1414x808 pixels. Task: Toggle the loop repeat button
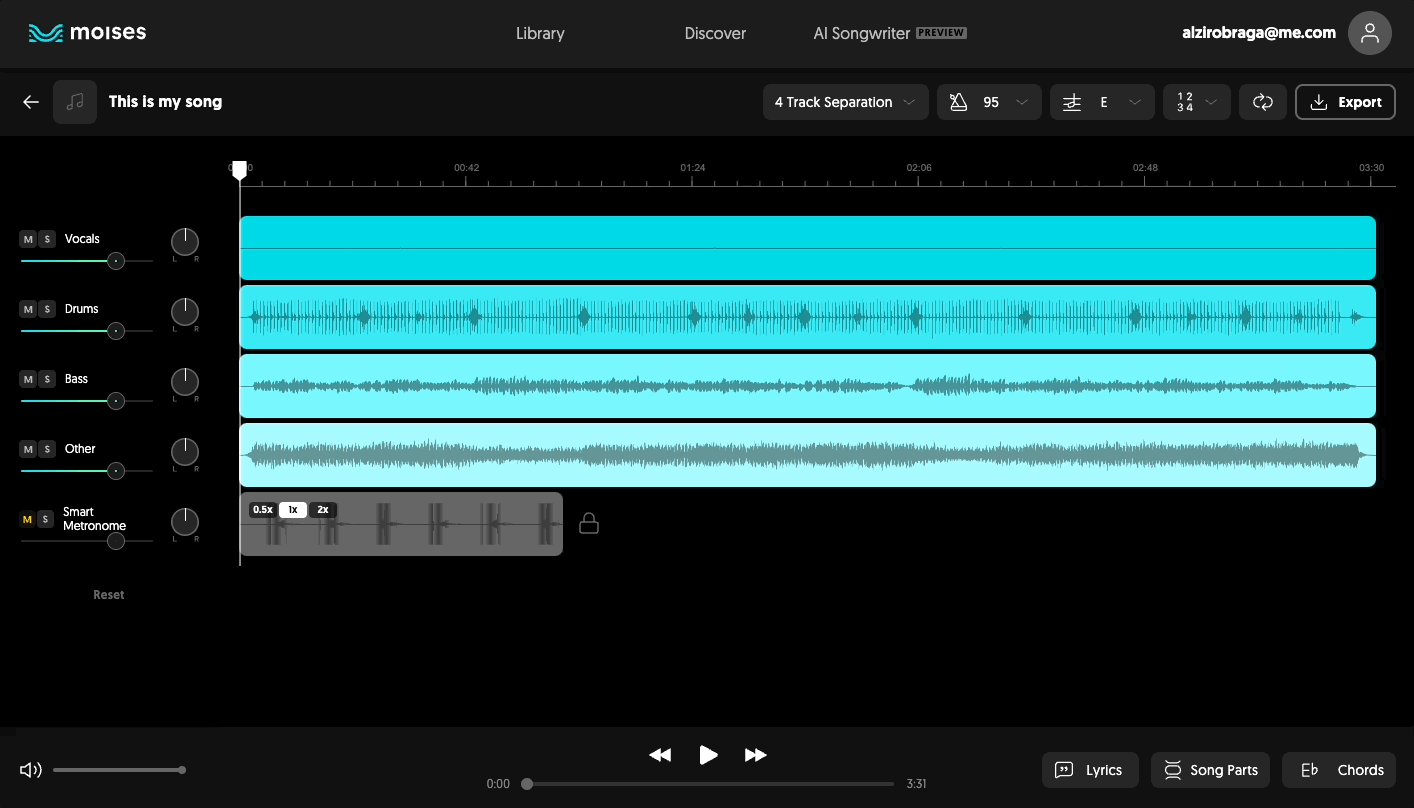click(1263, 102)
